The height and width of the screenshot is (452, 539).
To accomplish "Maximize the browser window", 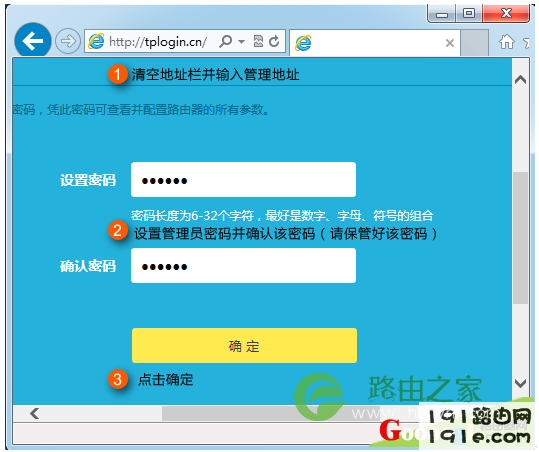I will point(469,13).
